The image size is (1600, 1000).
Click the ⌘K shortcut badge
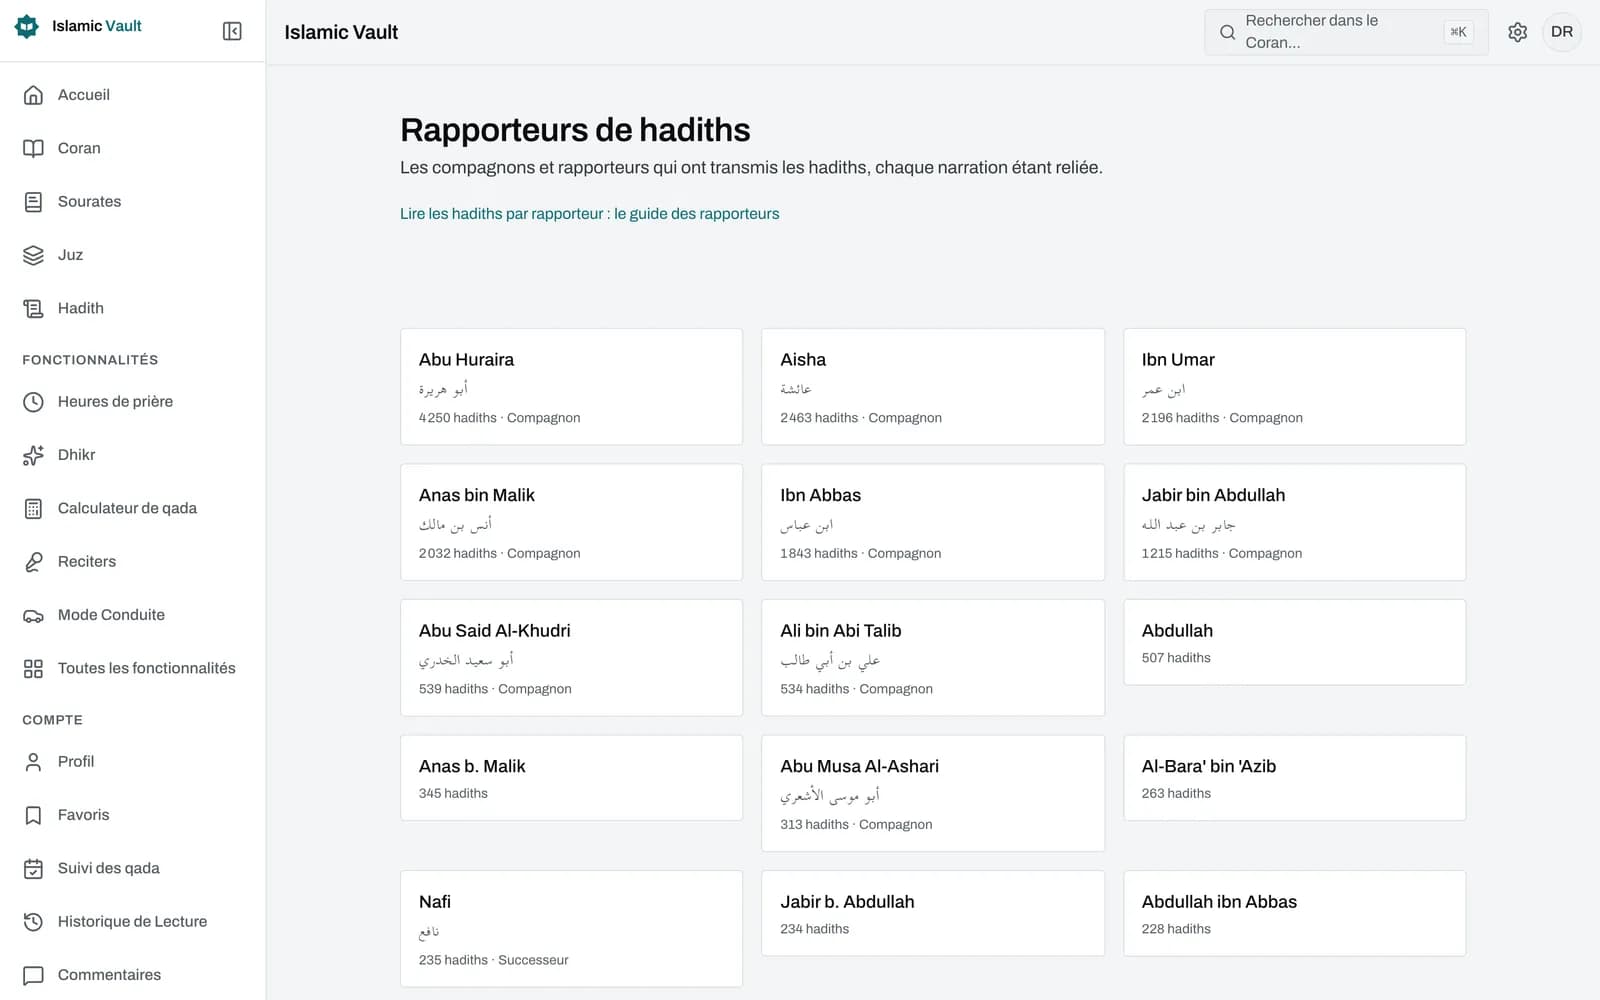1458,32
